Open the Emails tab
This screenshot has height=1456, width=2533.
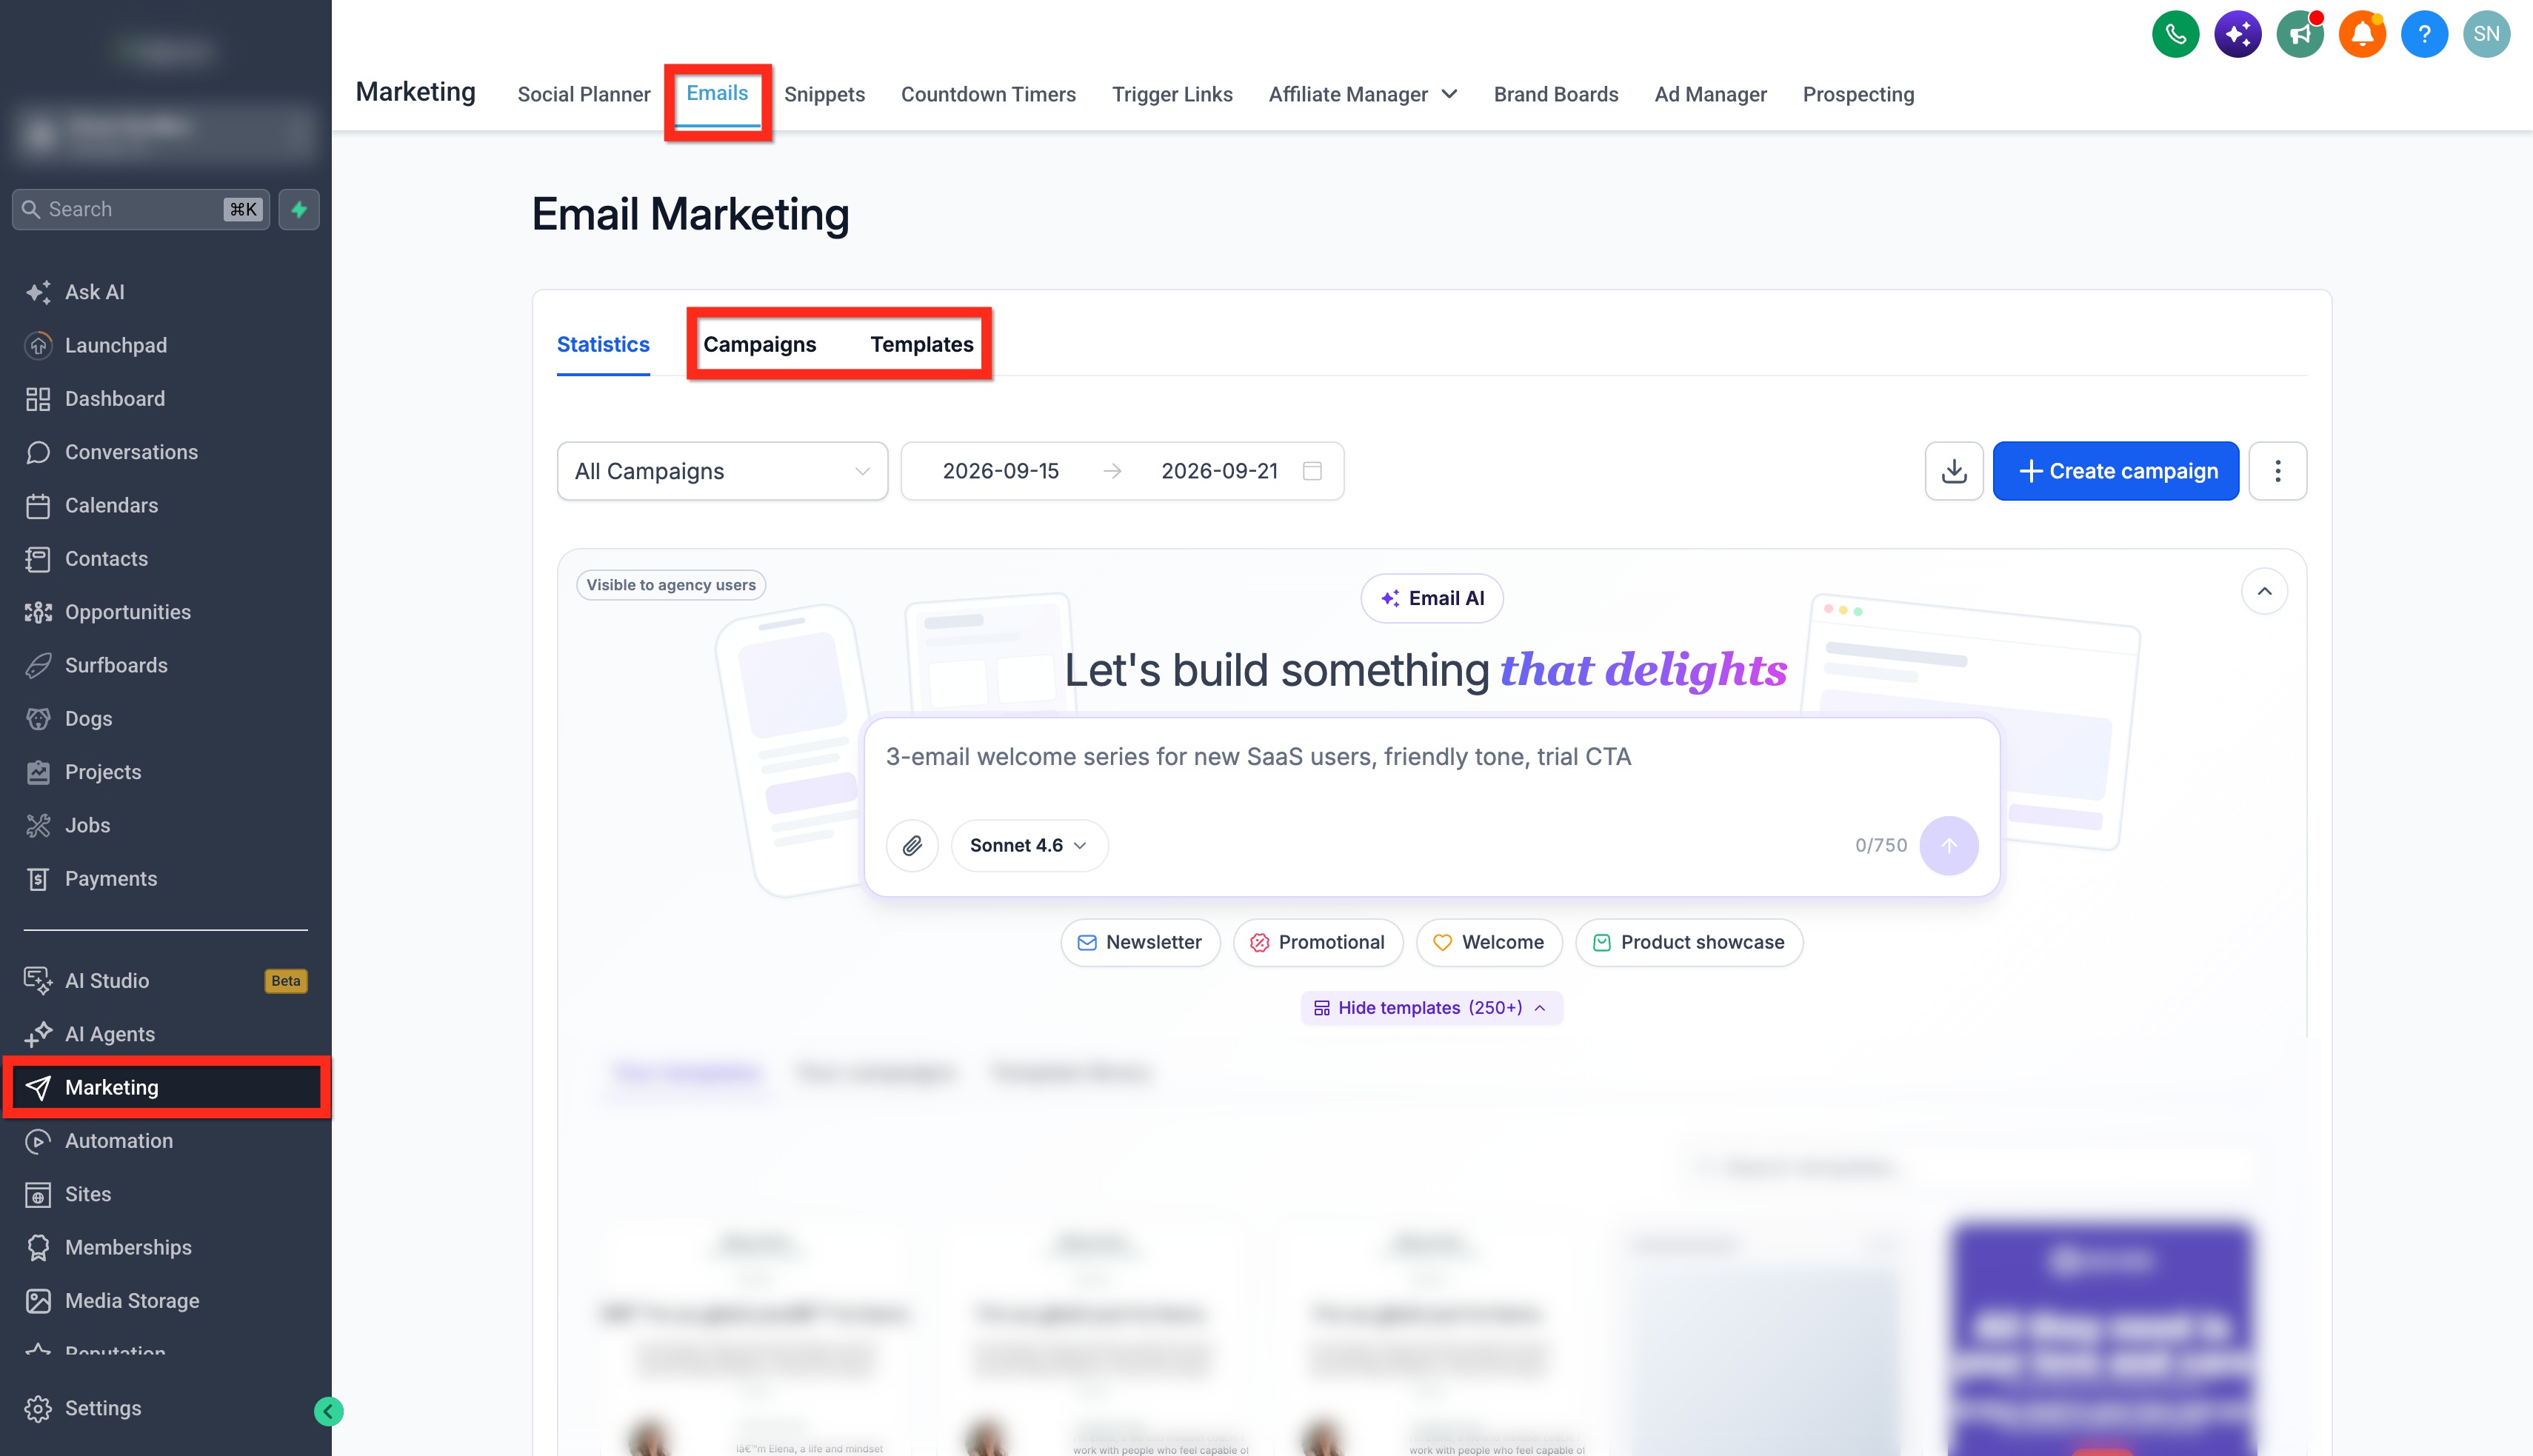coord(717,93)
